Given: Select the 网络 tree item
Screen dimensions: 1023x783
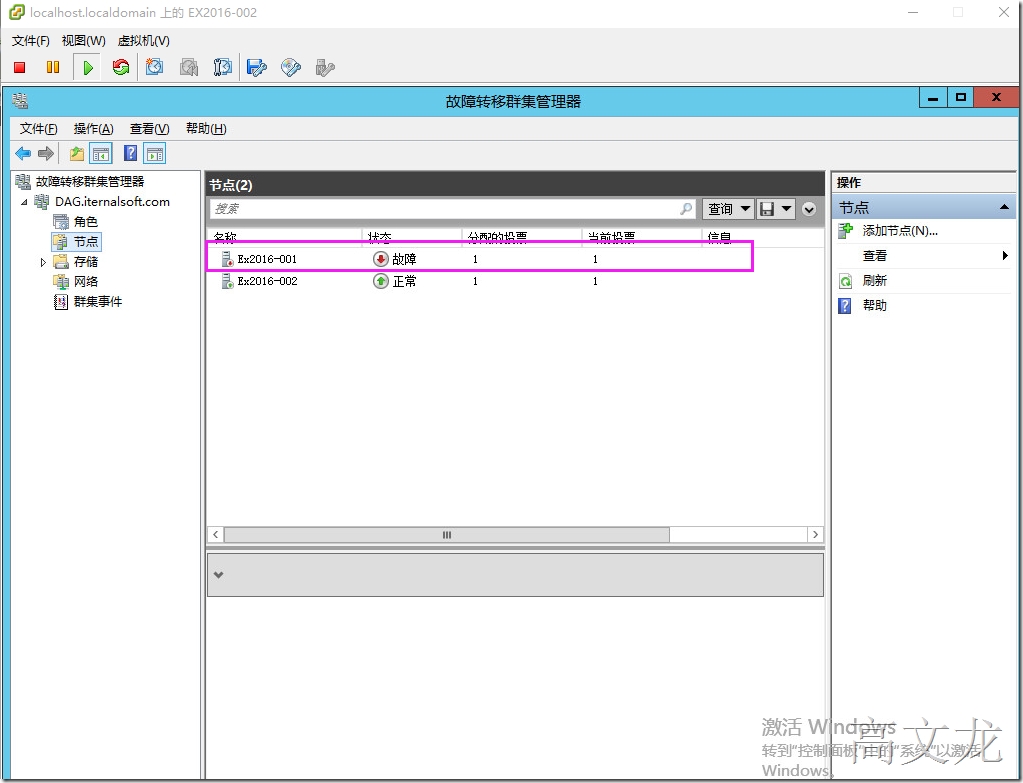Looking at the screenshot, I should tap(85, 282).
